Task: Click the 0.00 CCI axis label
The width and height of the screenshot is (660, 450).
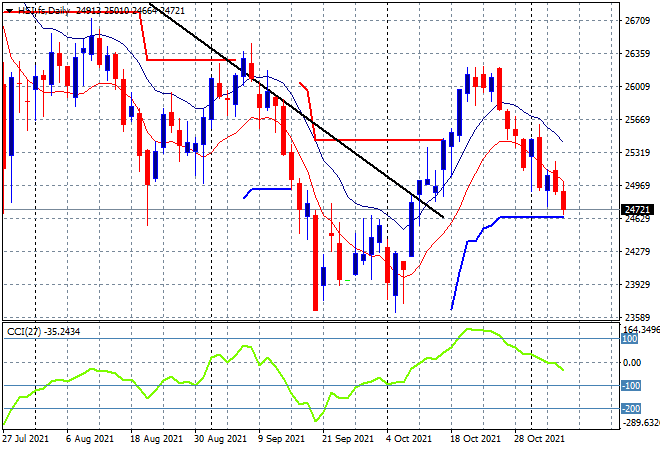Action: [632, 362]
